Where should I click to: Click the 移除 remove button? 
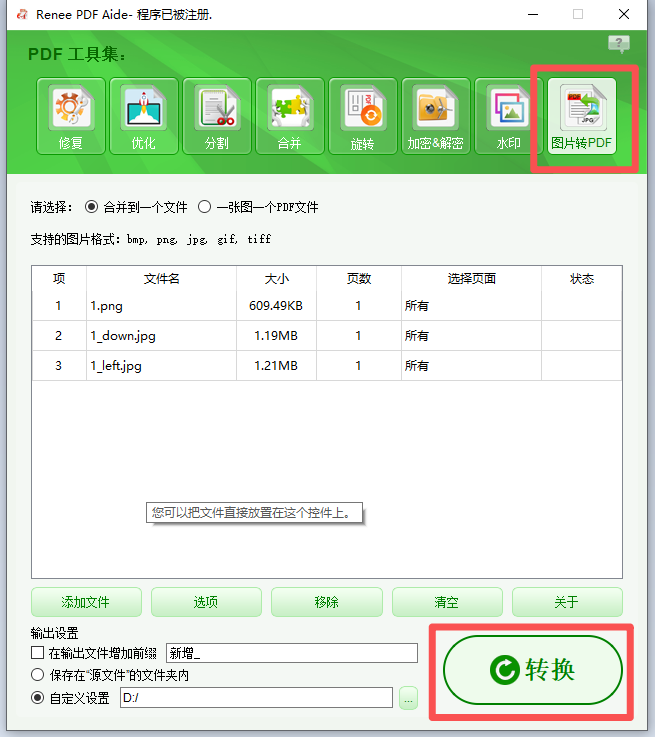click(327, 602)
